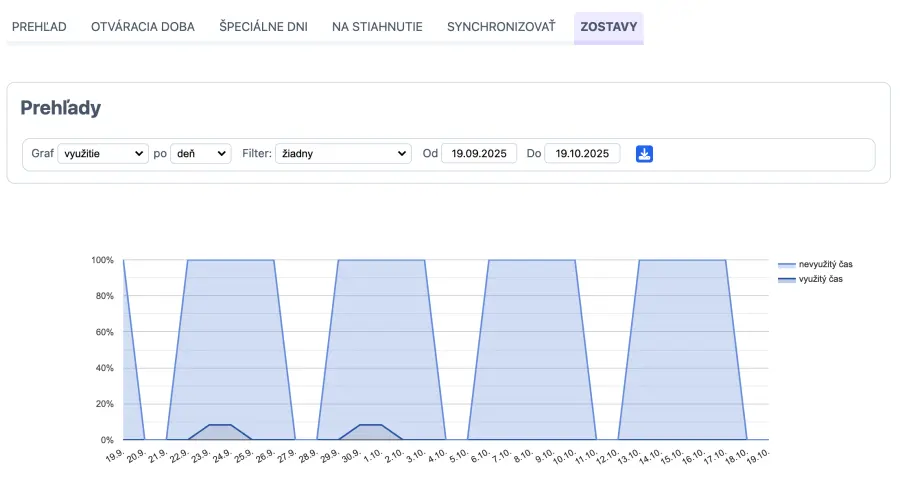Select the Na stiahnutie tab
This screenshot has height=492, width=900.
tap(377, 26)
